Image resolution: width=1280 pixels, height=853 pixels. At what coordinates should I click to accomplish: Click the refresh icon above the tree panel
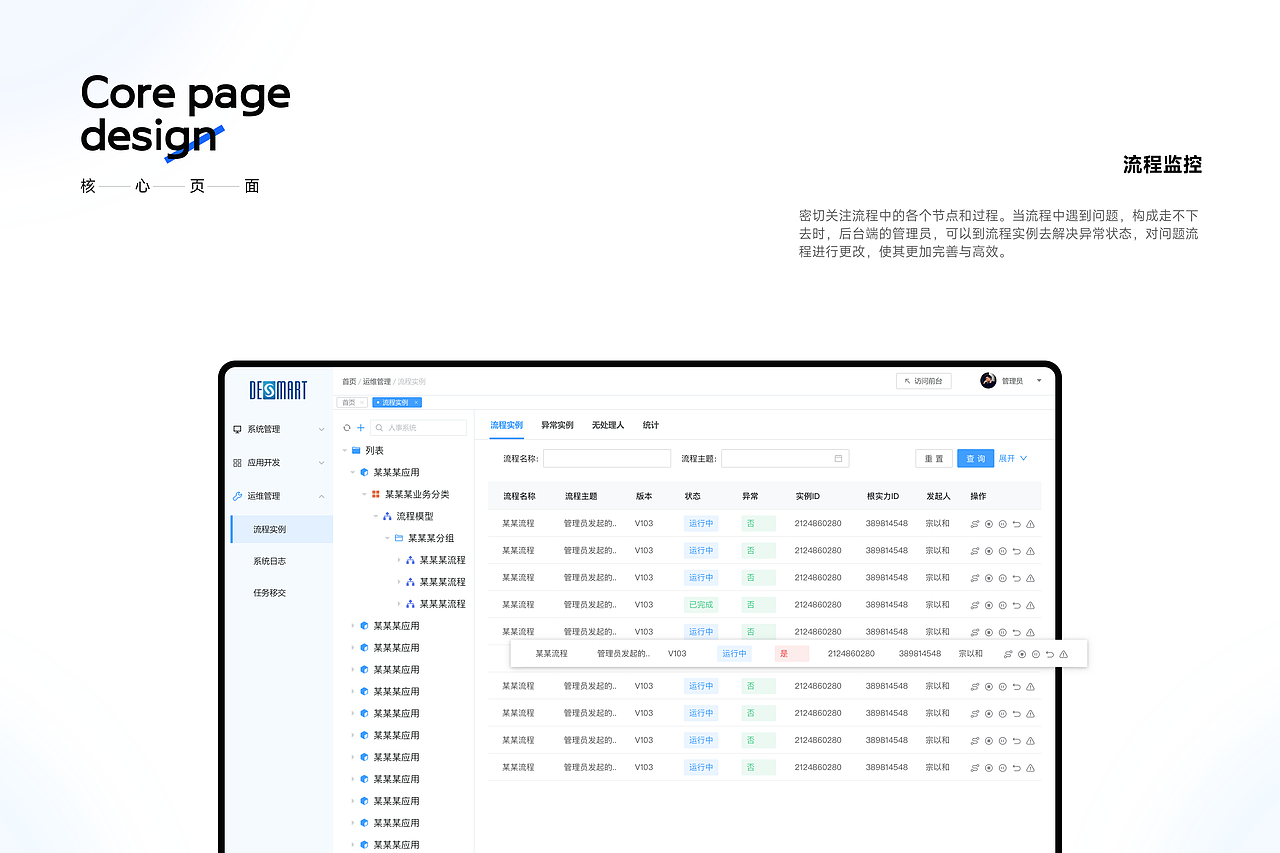(348, 427)
